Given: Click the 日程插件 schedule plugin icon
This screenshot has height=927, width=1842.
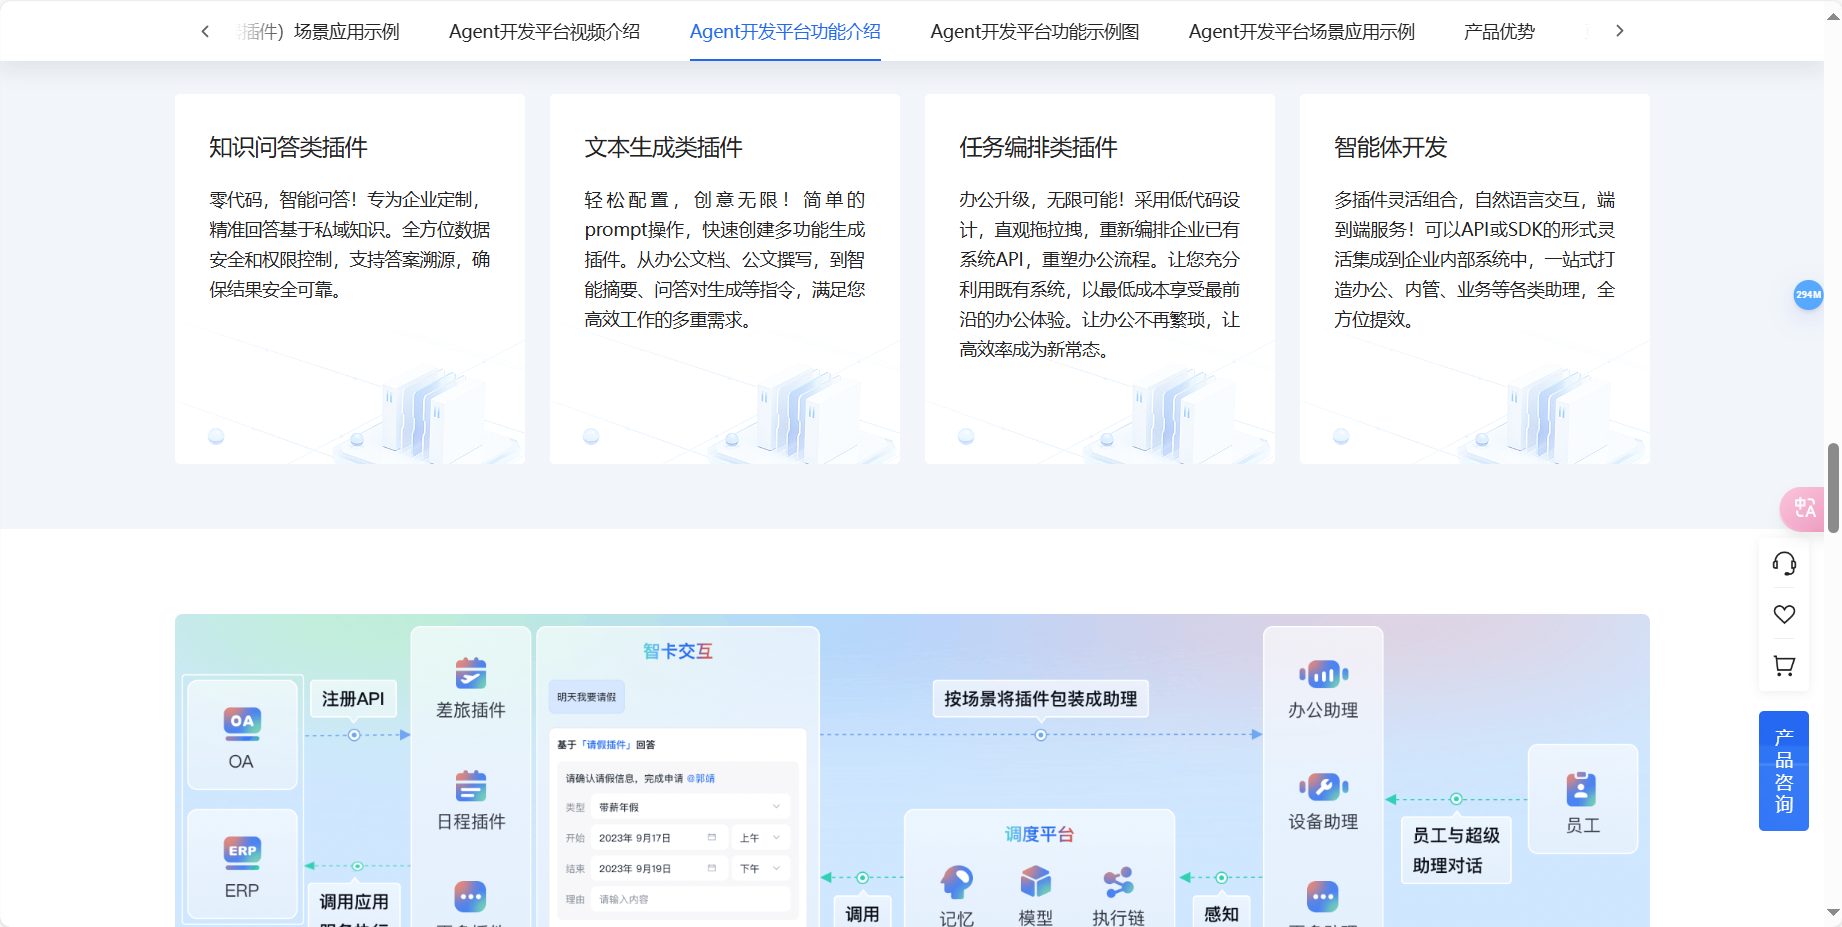Looking at the screenshot, I should pyautogui.click(x=470, y=787).
